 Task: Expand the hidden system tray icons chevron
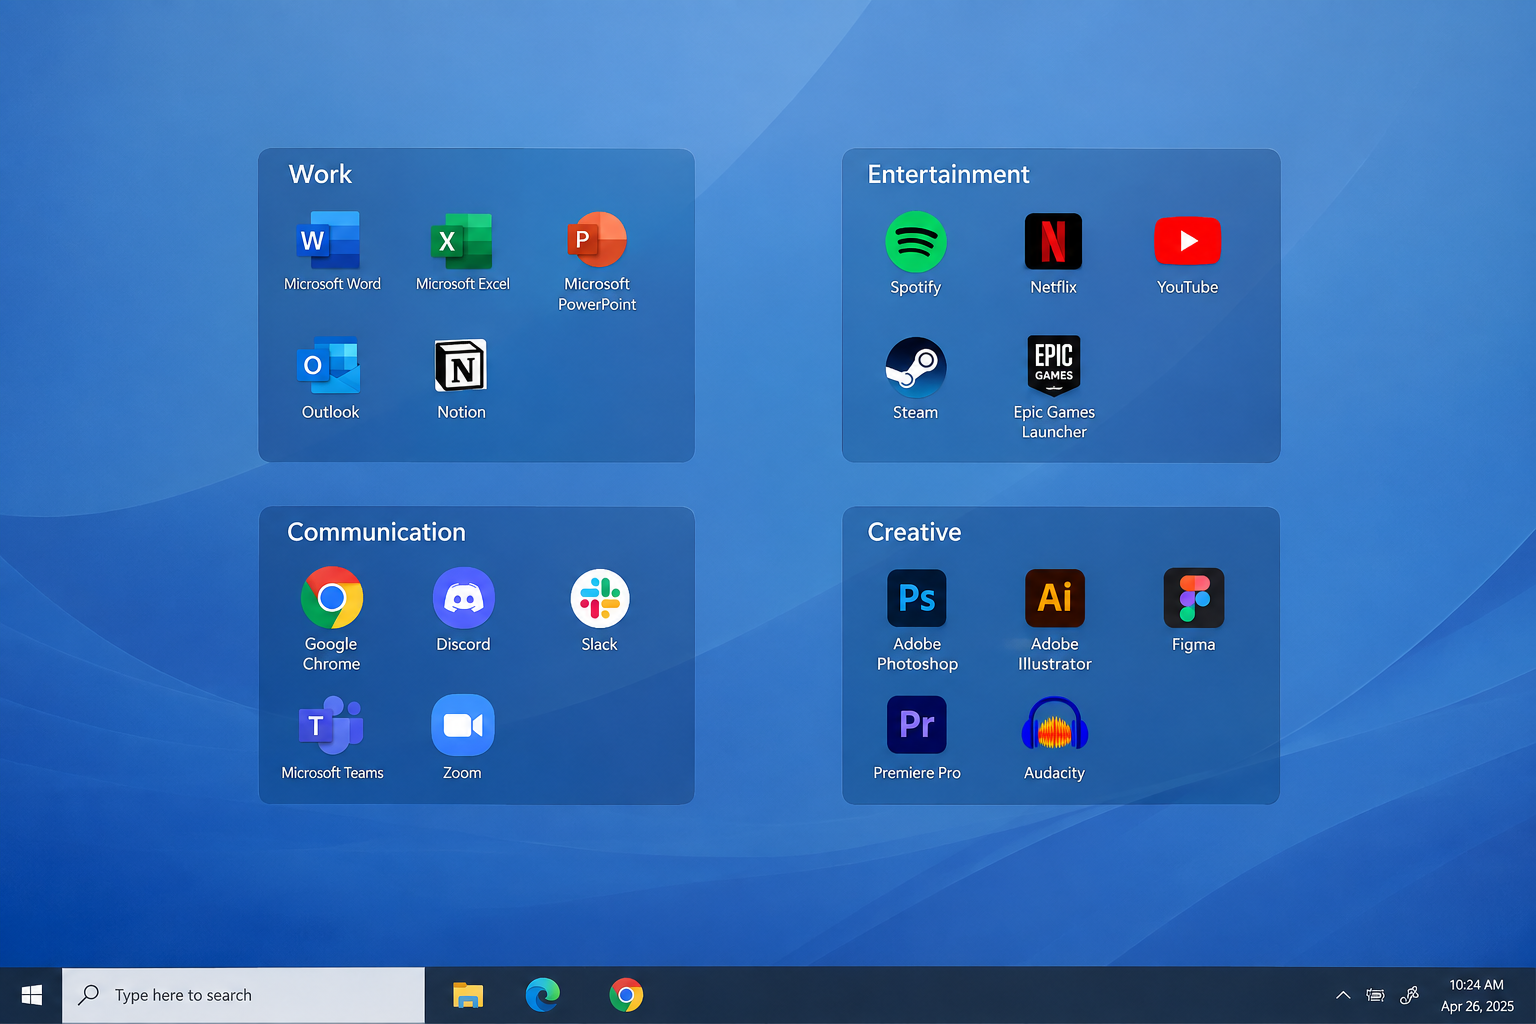pyautogui.click(x=1343, y=995)
